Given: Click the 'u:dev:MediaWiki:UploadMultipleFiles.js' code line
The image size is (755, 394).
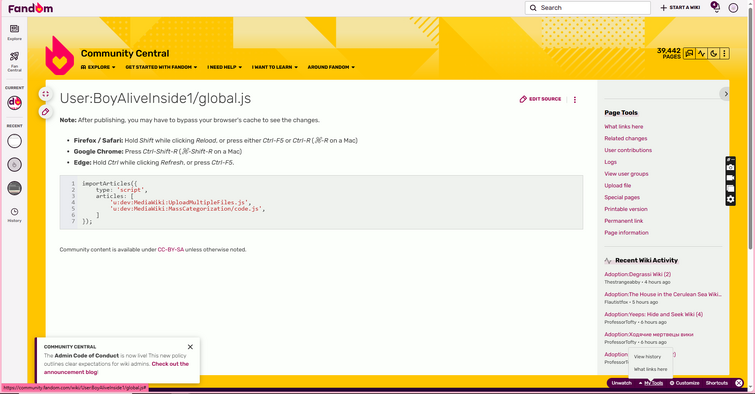Looking at the screenshot, I should [180, 203].
